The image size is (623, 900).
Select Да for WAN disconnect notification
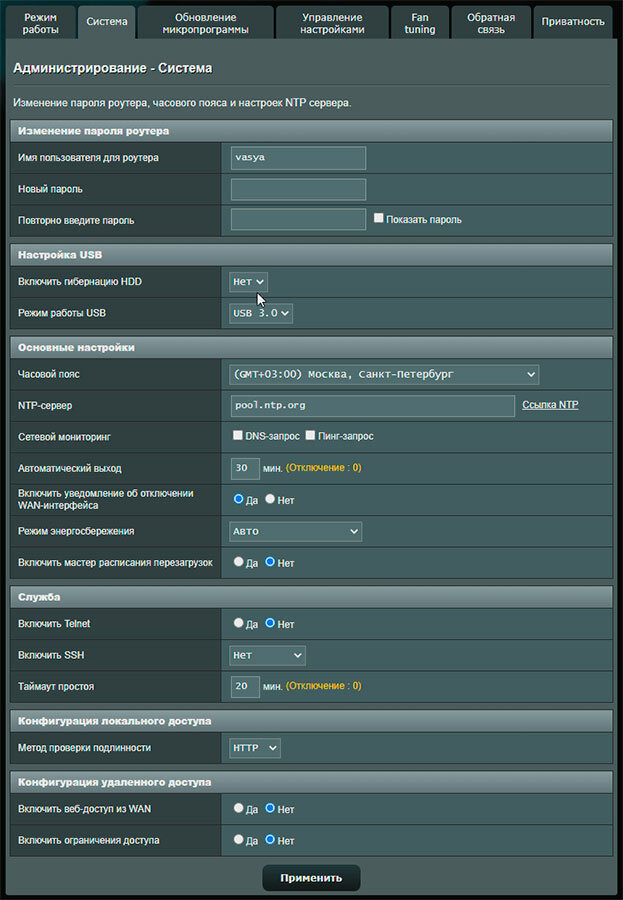click(x=238, y=499)
